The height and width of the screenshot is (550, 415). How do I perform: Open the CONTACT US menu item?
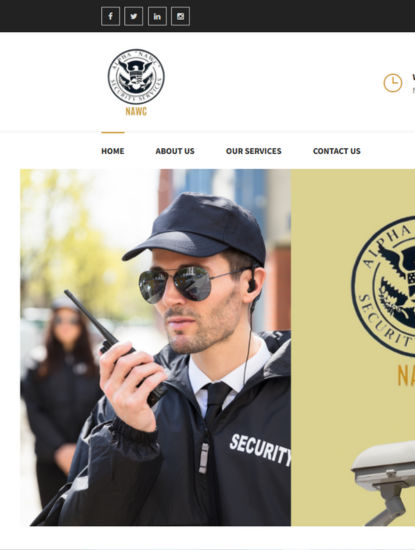(x=337, y=151)
